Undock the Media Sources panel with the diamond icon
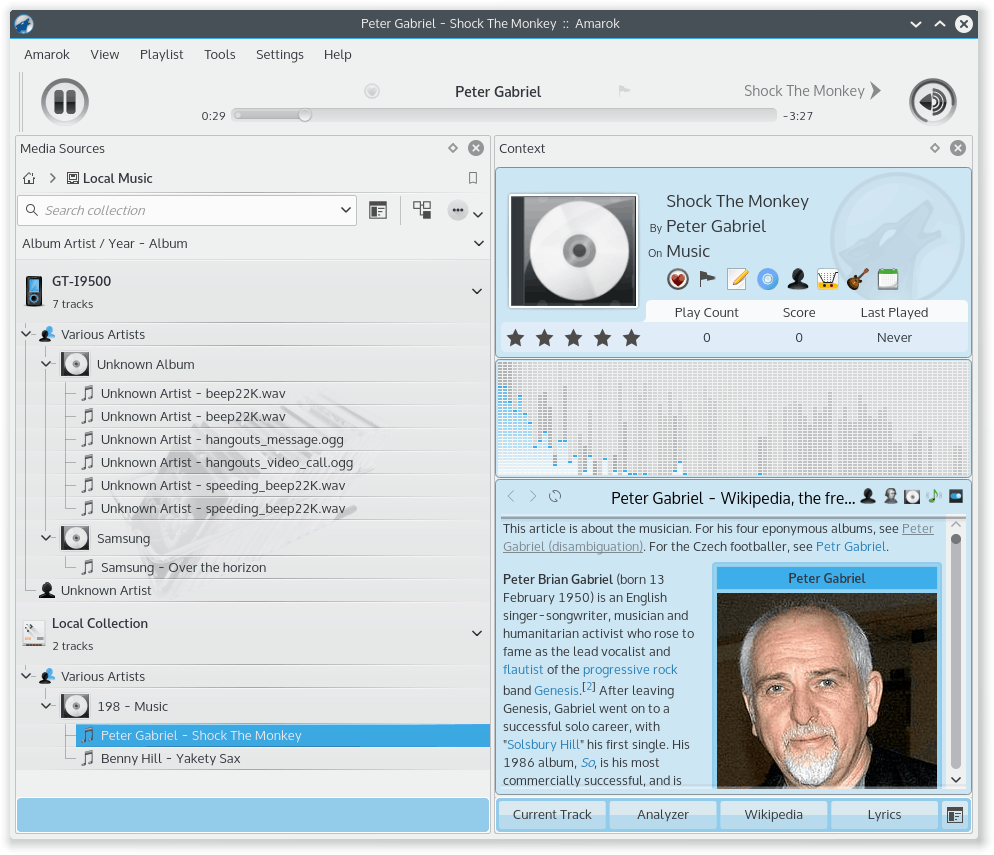Screen dimensions: 994x855 pos(453,148)
